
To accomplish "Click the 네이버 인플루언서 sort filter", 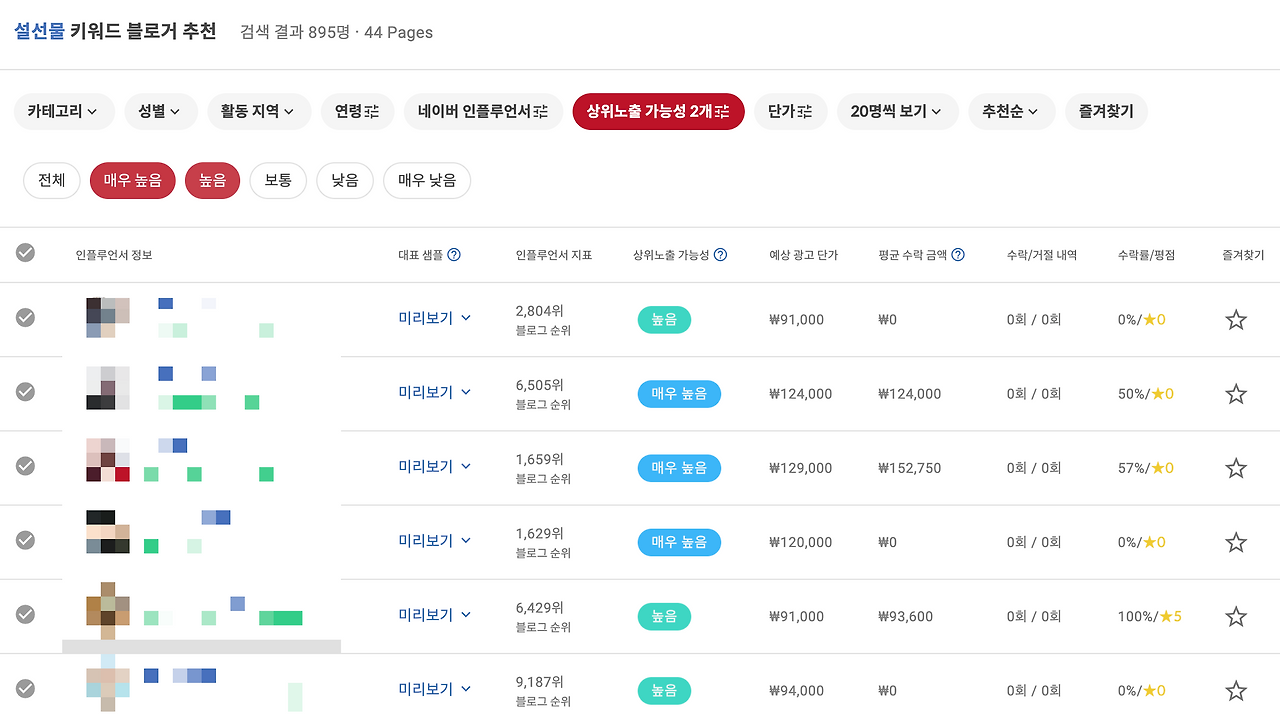I will 483,111.
